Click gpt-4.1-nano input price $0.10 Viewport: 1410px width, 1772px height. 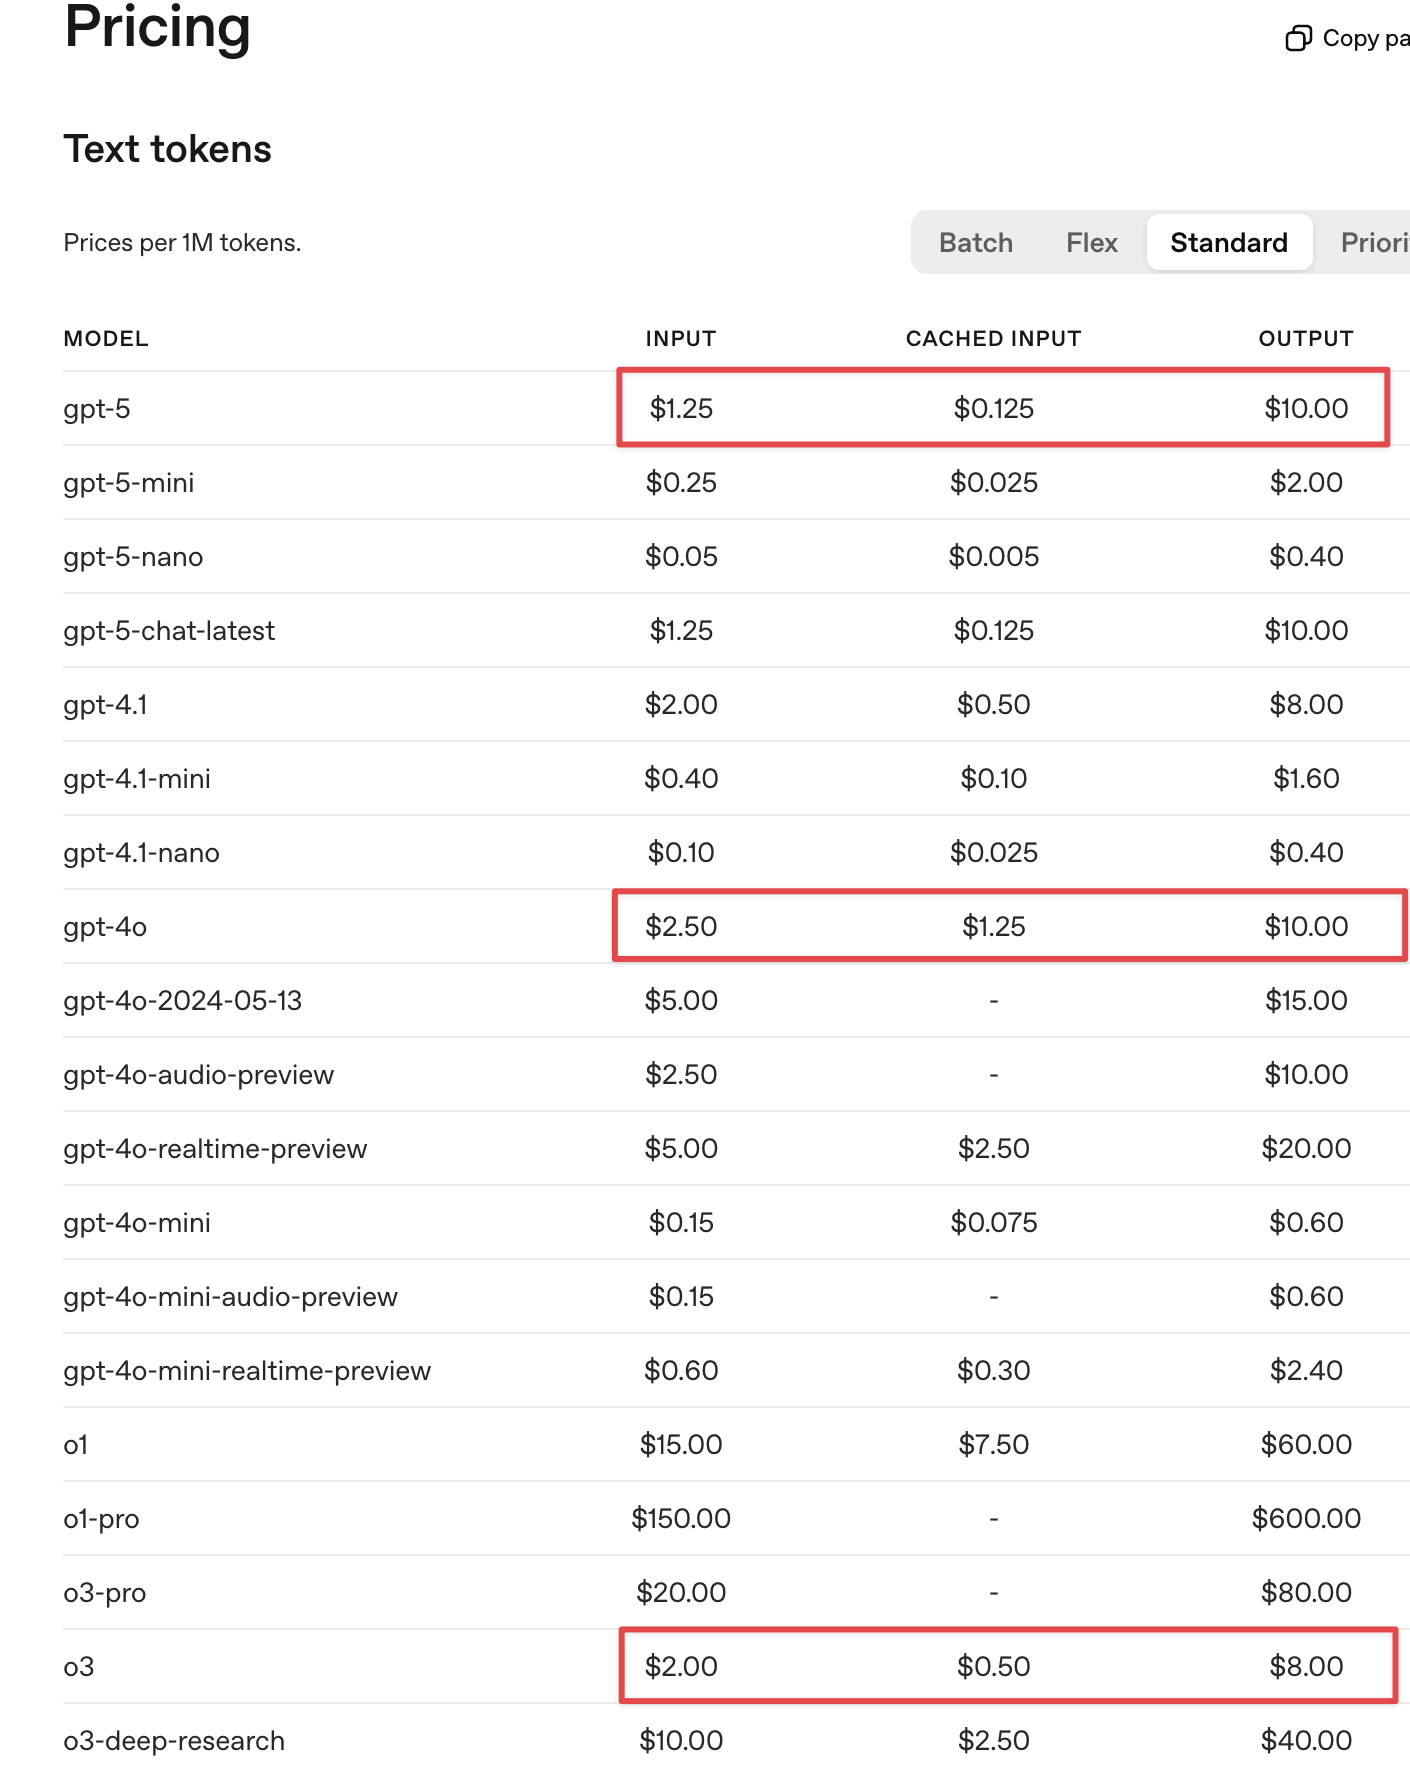click(681, 852)
